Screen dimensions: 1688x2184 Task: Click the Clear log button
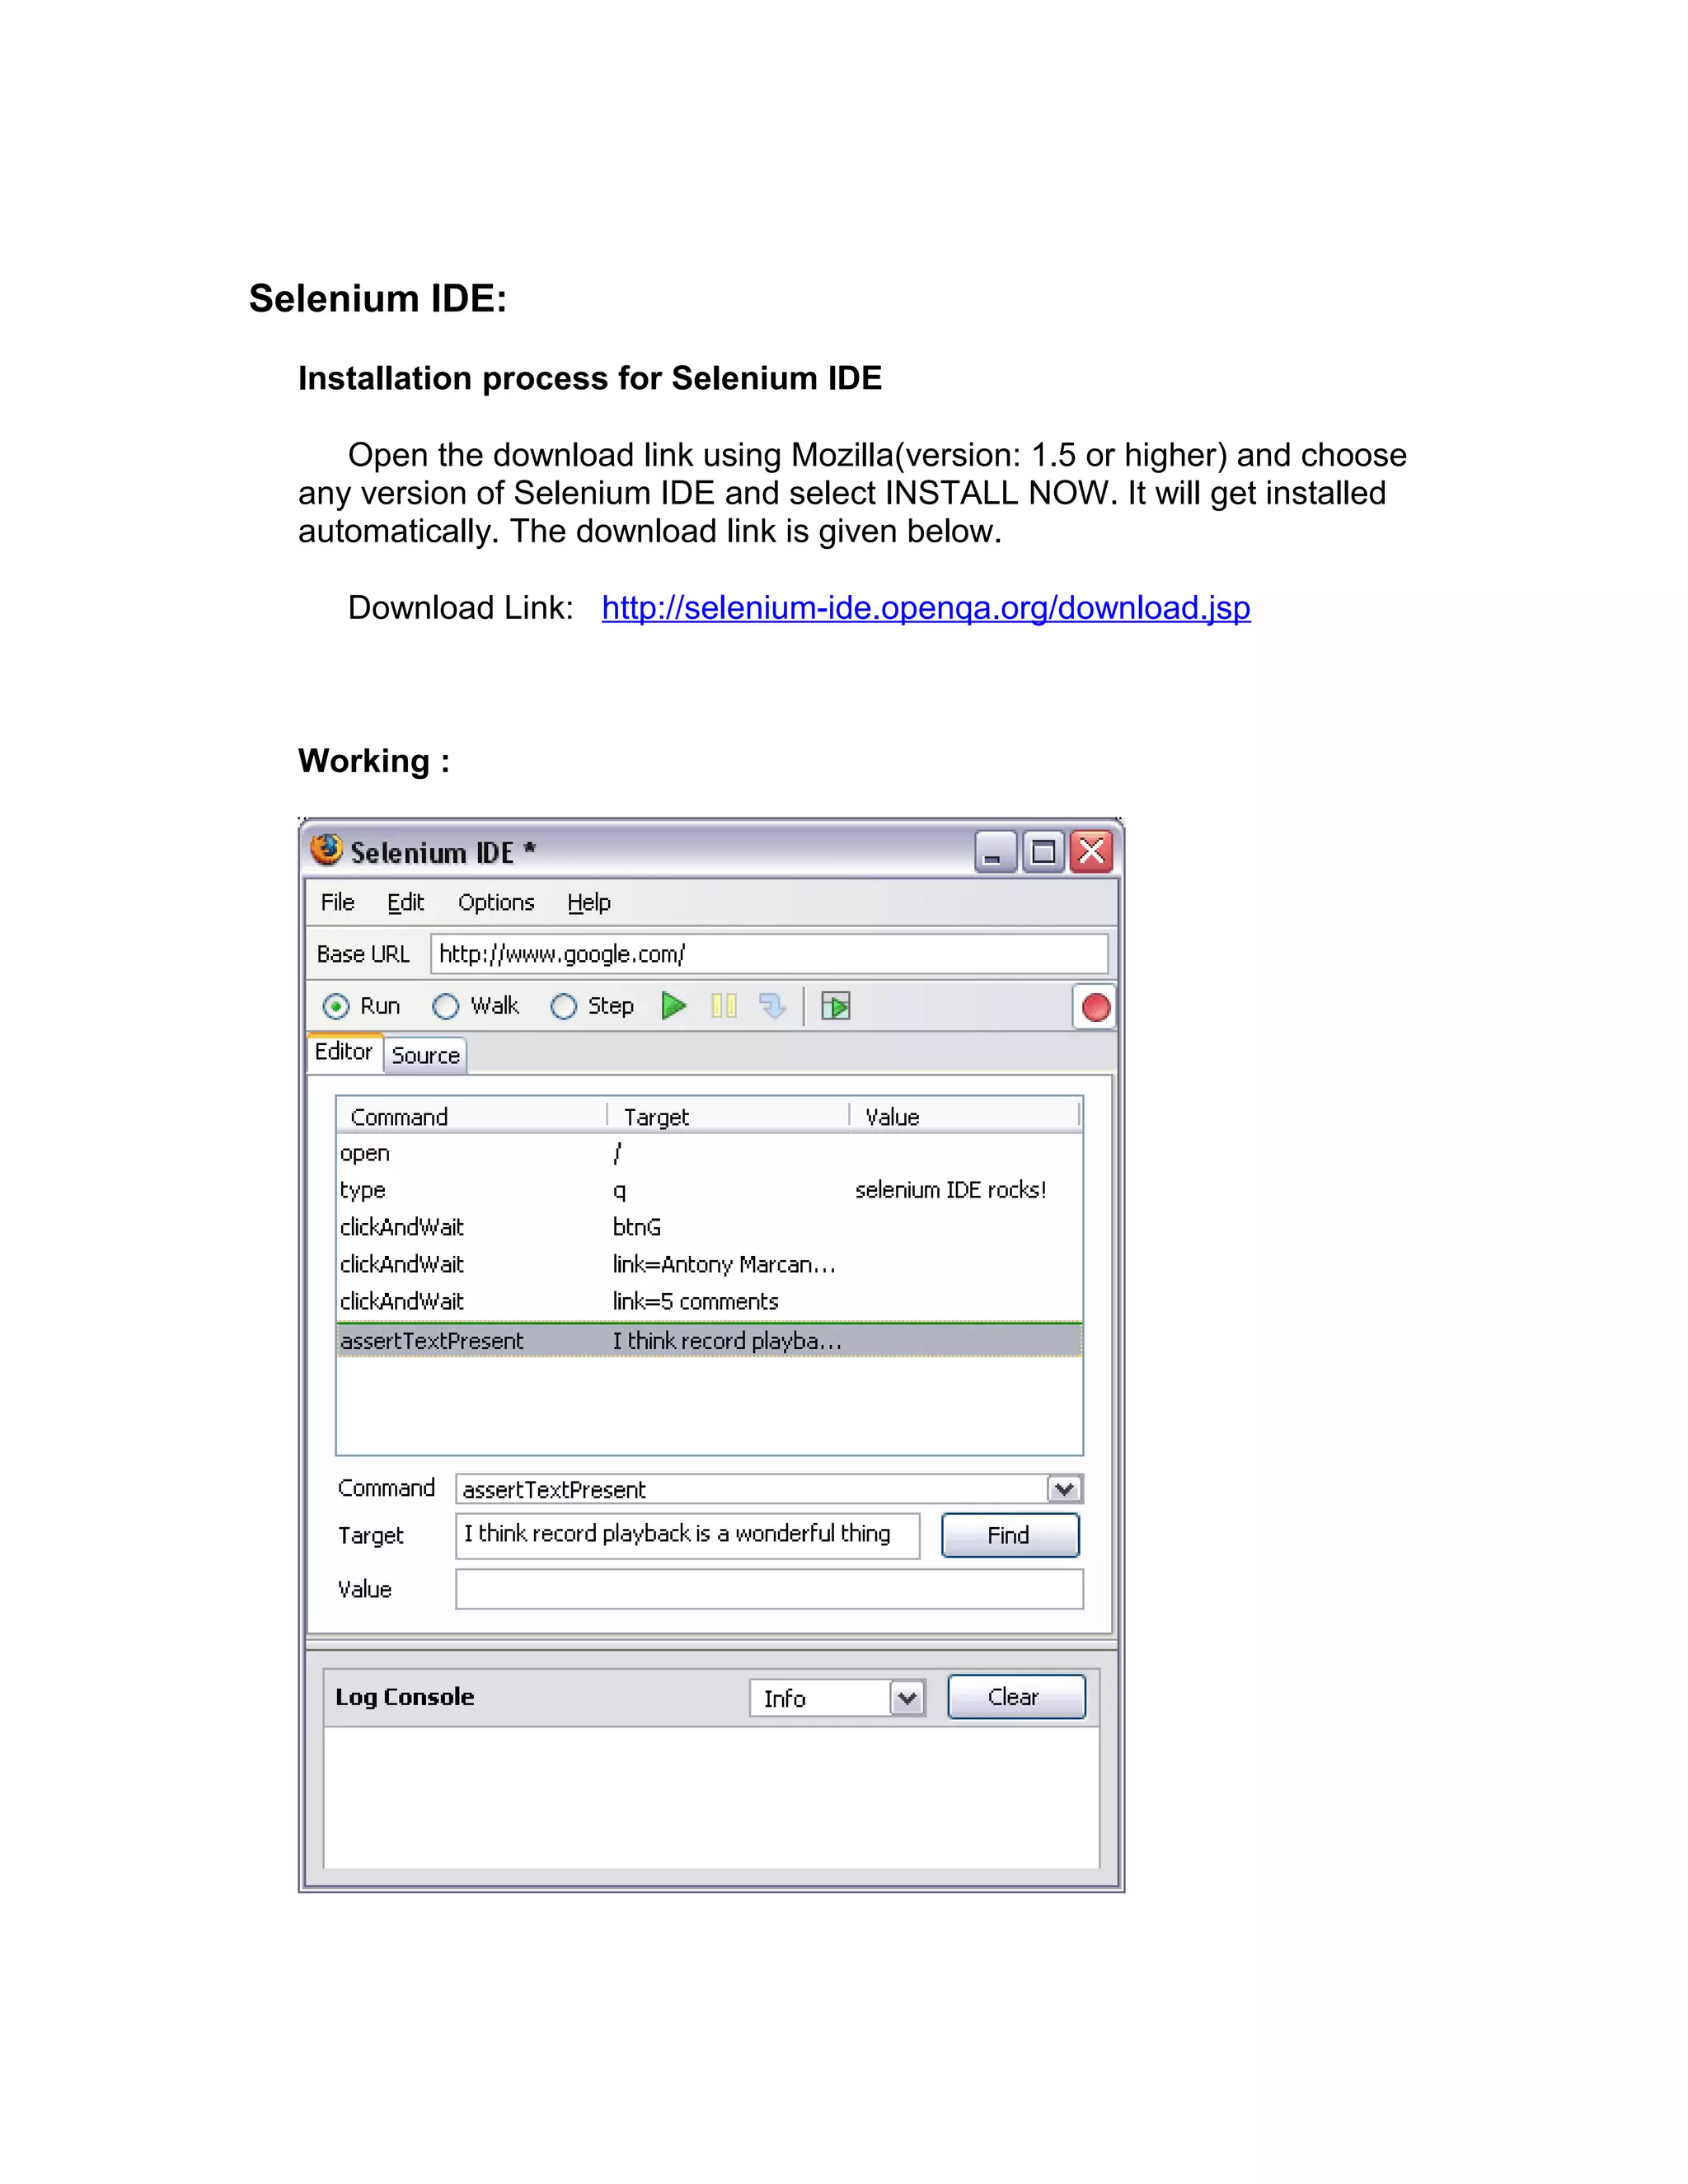point(1016,1697)
